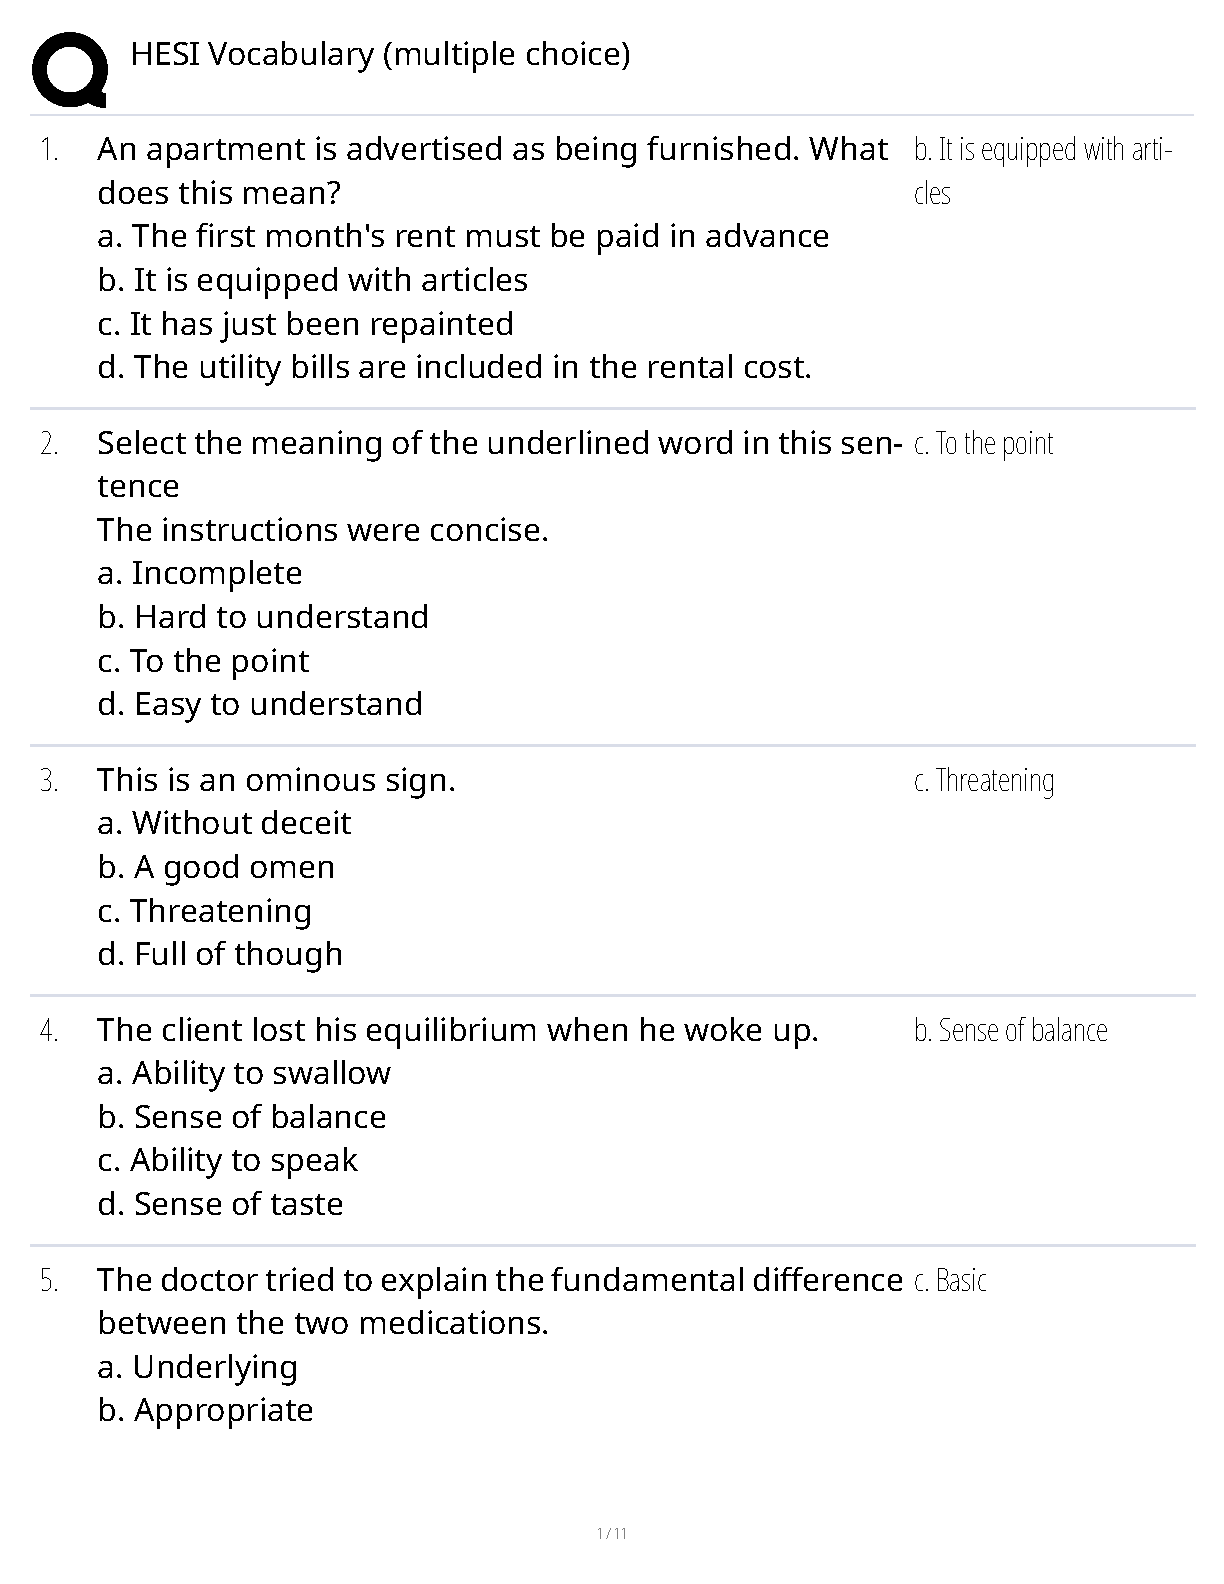Image resolution: width=1224 pixels, height=1584 pixels.
Task: Select 'd. The utility bills are included' option
Action: pyautogui.click(x=454, y=367)
